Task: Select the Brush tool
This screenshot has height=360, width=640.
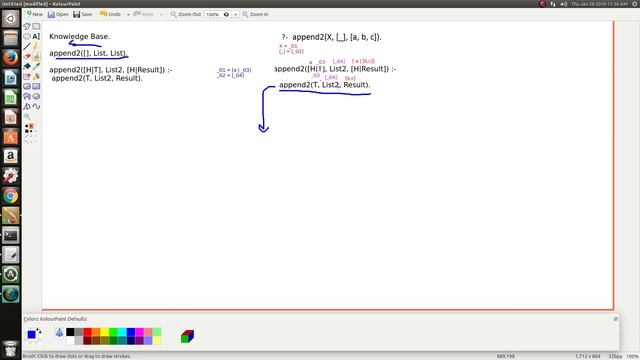Action: coord(36,56)
